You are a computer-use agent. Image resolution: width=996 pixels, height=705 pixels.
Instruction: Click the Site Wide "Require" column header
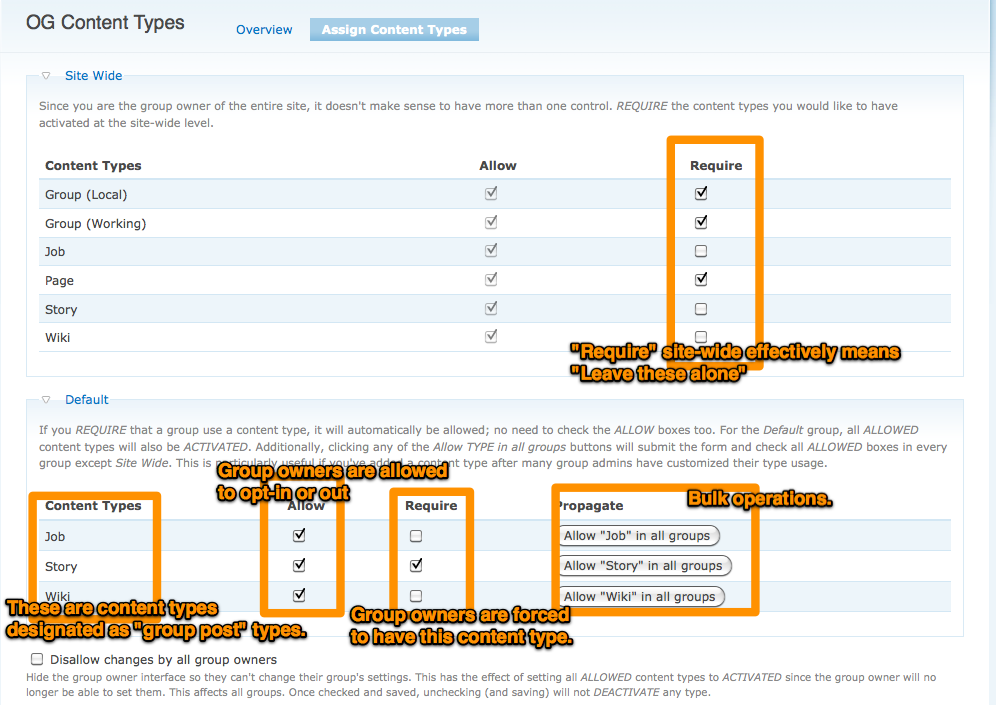(x=716, y=165)
